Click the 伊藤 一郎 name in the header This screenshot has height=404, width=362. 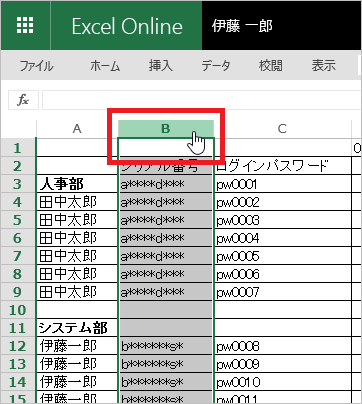click(x=242, y=26)
